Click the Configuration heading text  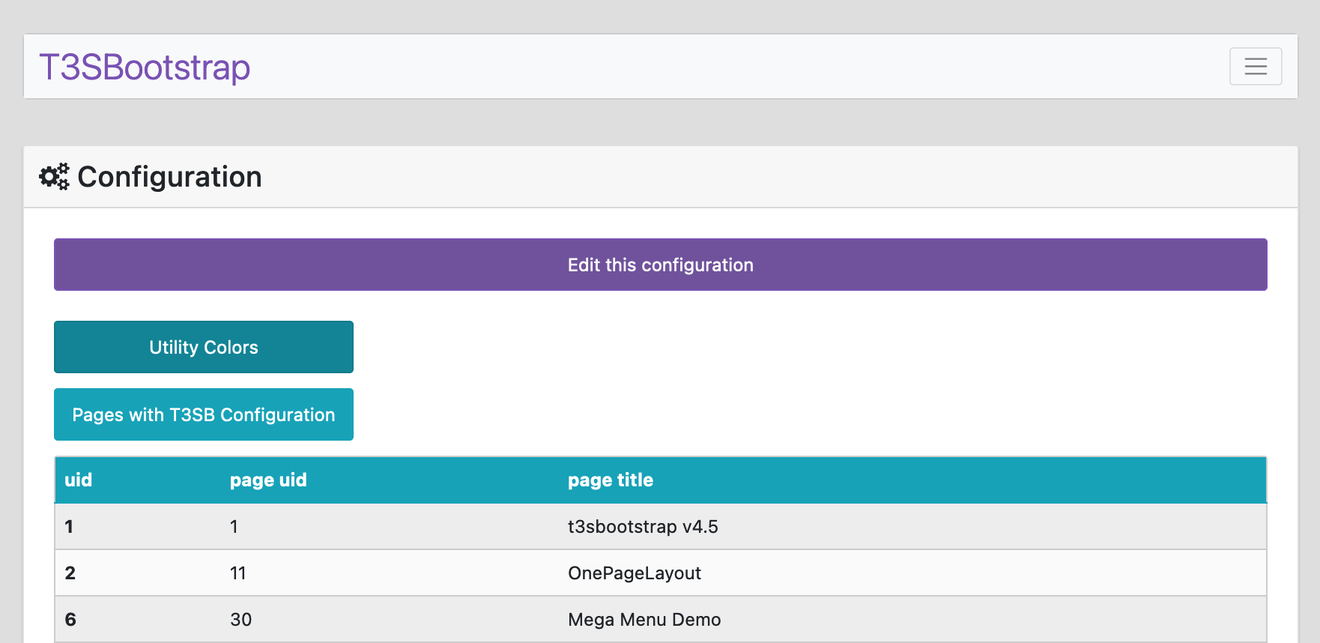click(169, 177)
